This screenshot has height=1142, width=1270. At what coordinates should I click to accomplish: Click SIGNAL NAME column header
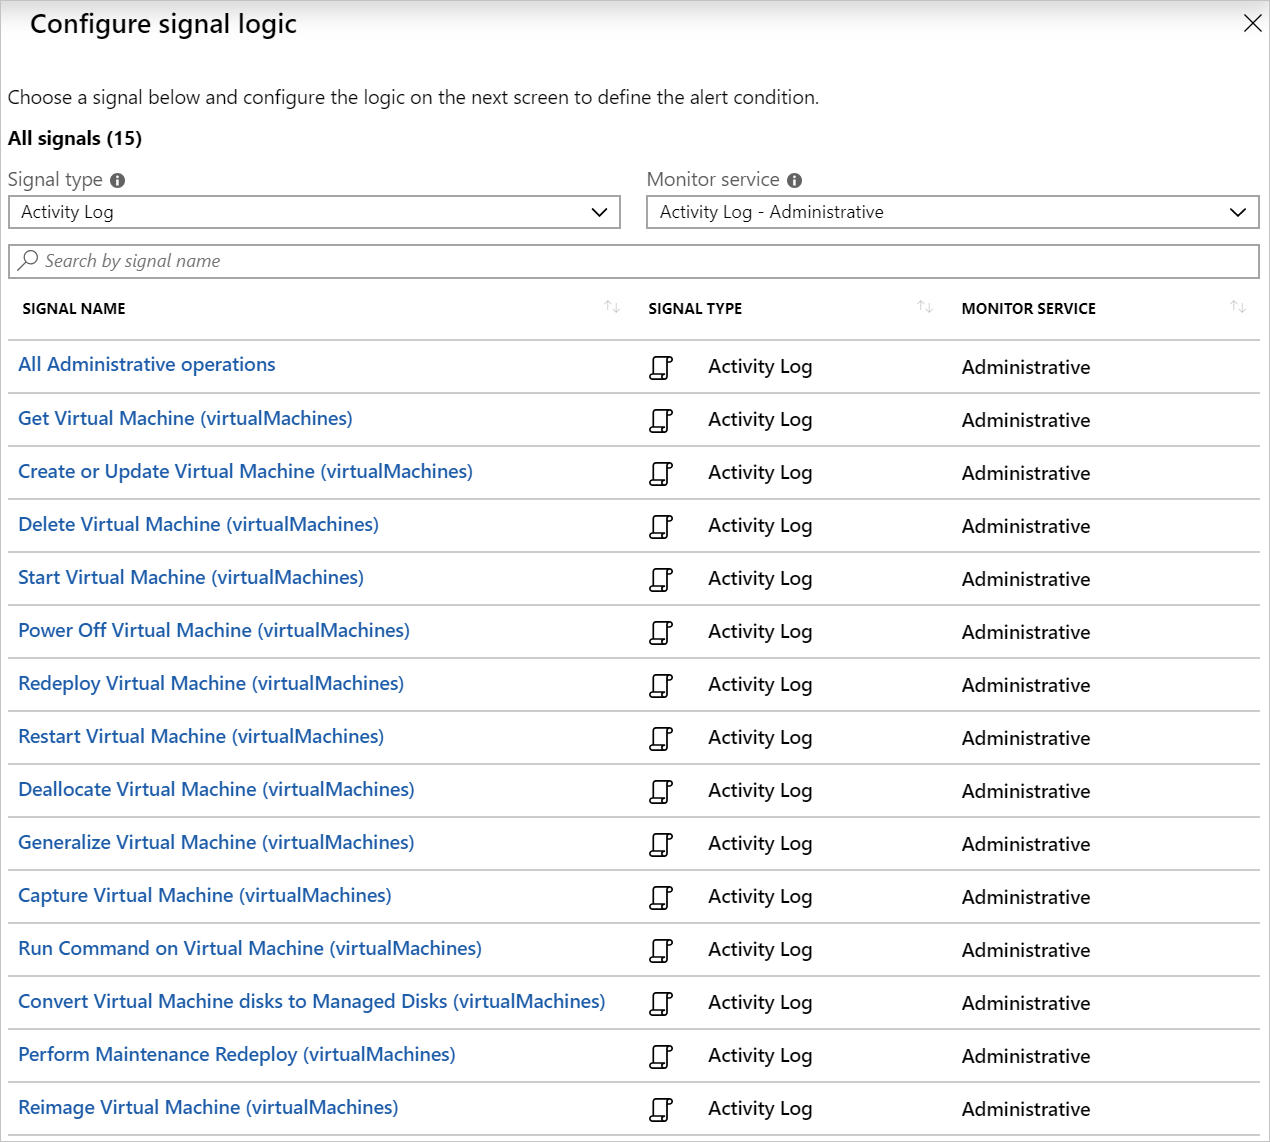74,309
